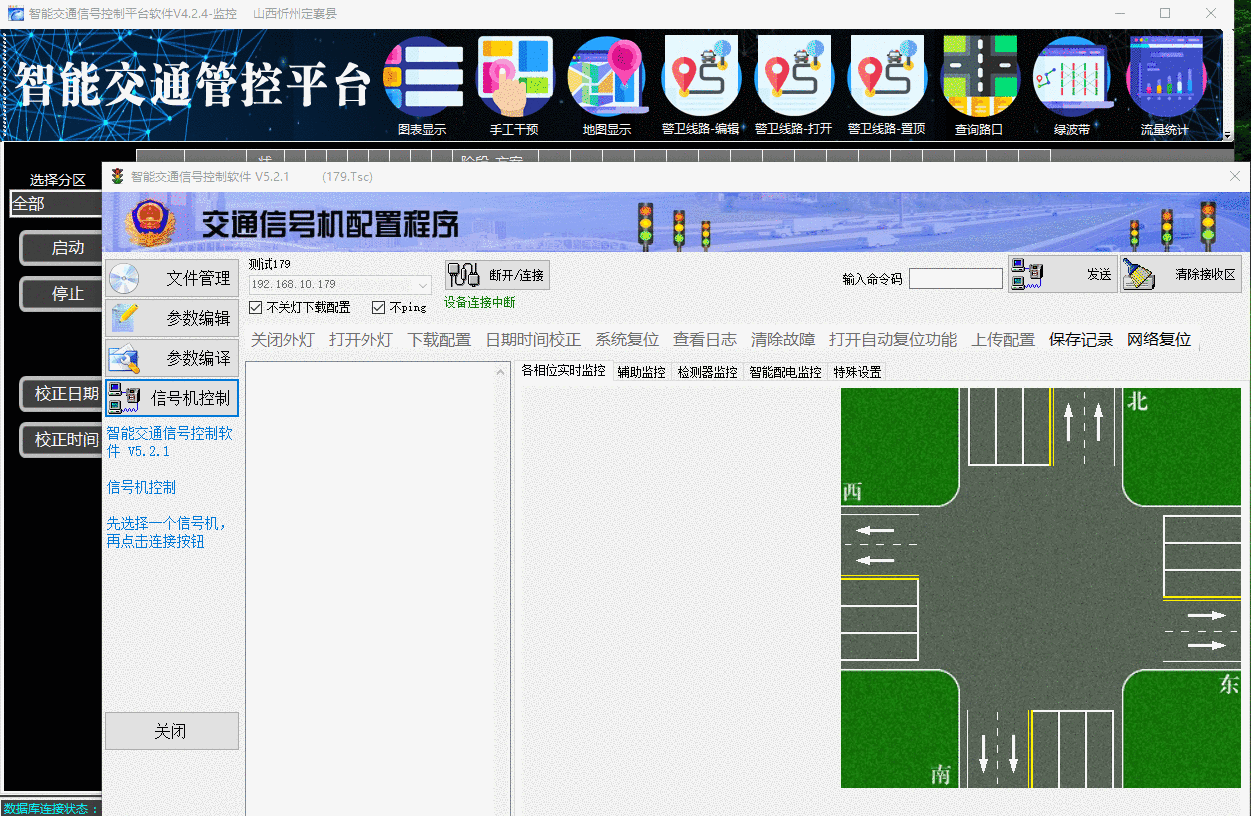The image size is (1251, 816).
Task: Click the 警卫线路-置顶 route pin icon
Action: [x=886, y=78]
